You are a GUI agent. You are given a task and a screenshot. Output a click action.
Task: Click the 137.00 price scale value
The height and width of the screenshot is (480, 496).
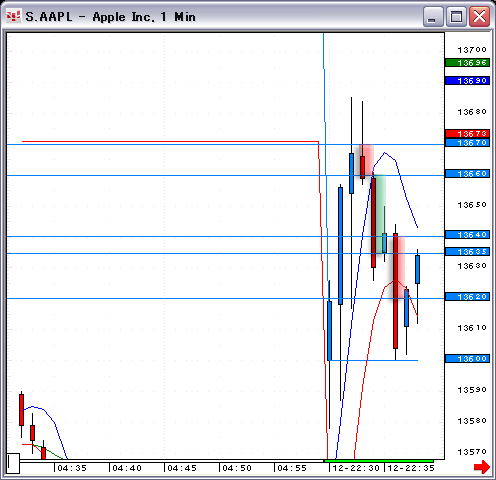[x=472, y=50]
